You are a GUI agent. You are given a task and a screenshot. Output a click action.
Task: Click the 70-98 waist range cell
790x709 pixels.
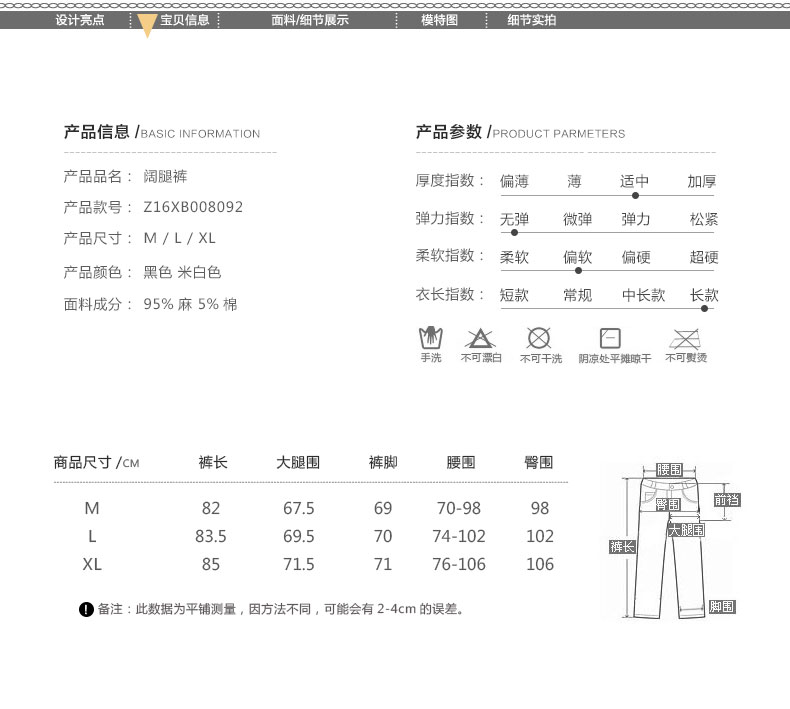coord(458,508)
